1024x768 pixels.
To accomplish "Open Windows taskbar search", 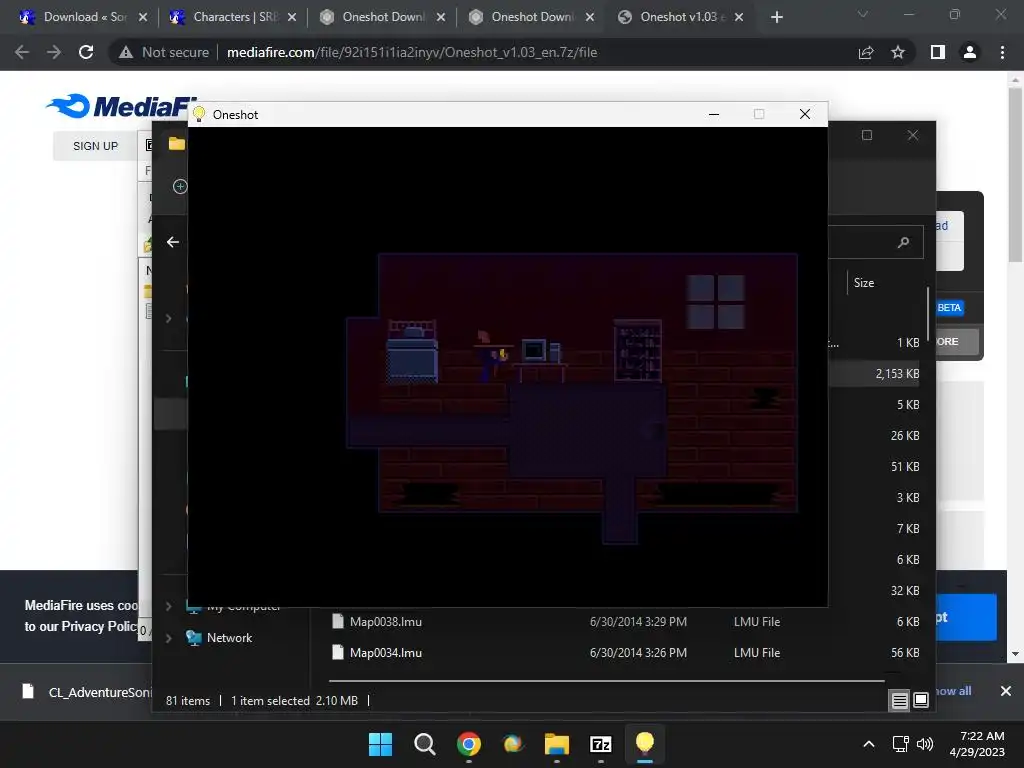I will 424,744.
